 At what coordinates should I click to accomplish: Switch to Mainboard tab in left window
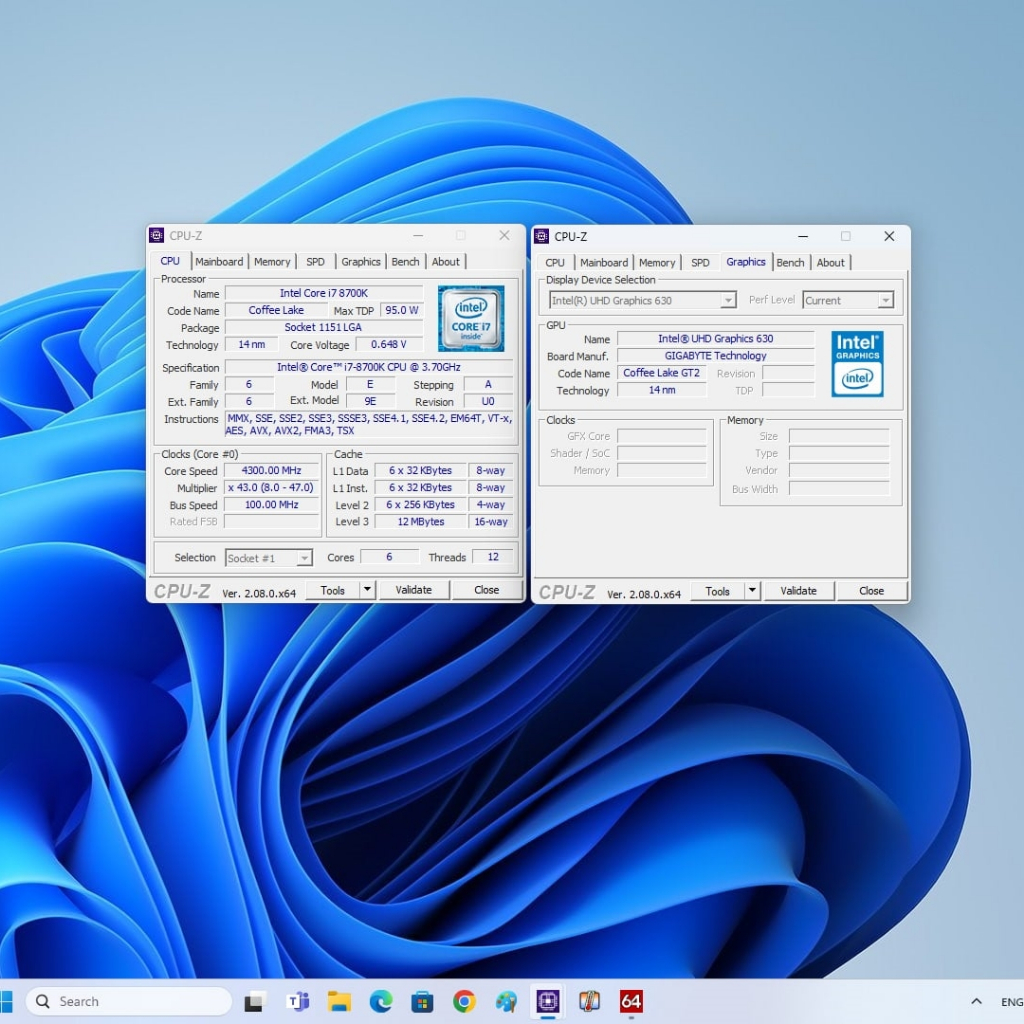click(219, 262)
